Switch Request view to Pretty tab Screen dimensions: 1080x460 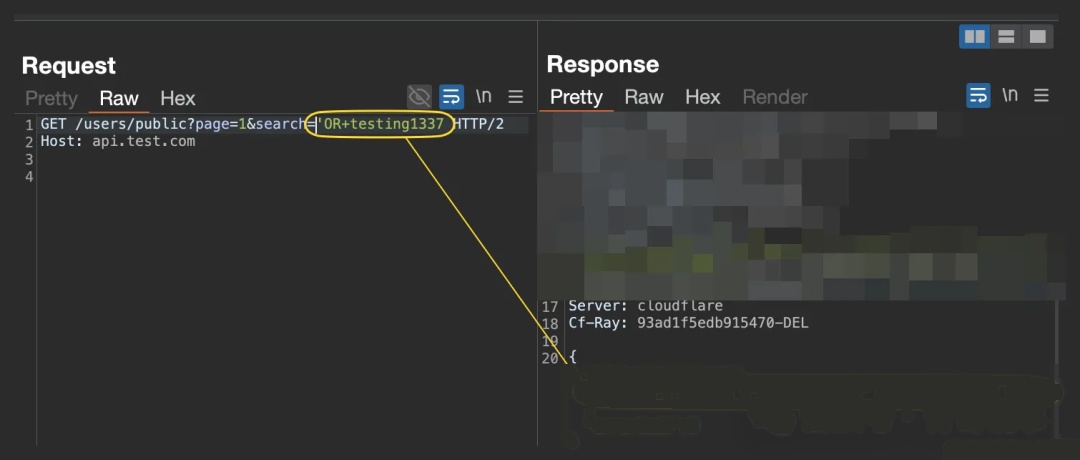(52, 98)
